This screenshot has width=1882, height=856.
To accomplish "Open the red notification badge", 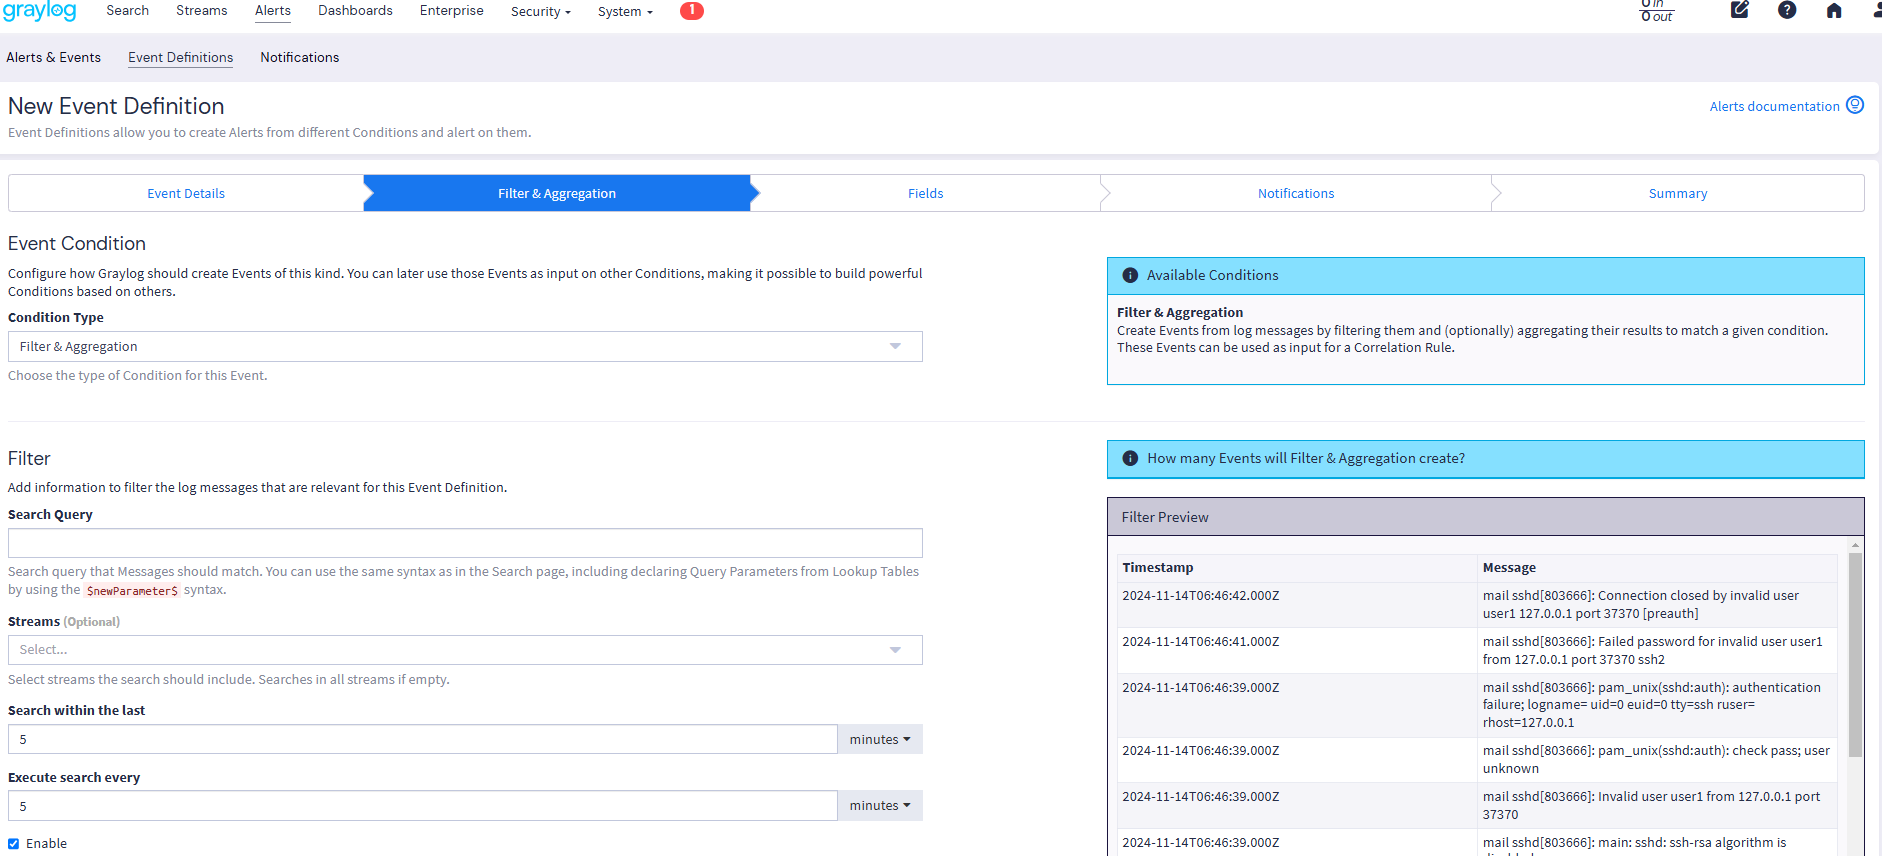I will tap(691, 11).
